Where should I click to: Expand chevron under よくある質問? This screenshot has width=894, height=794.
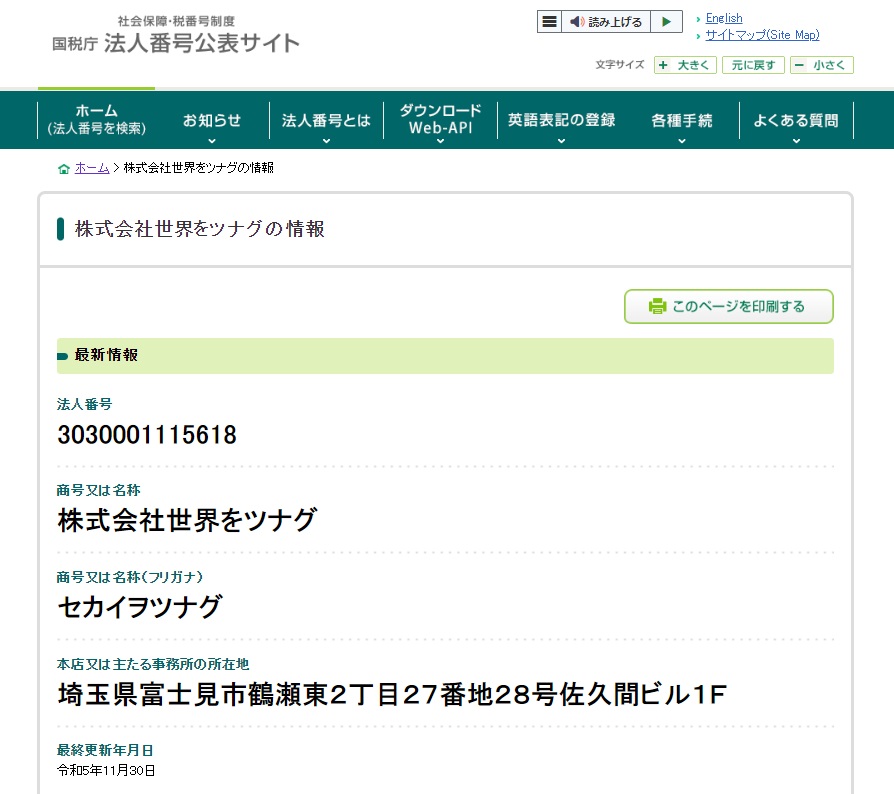(796, 141)
